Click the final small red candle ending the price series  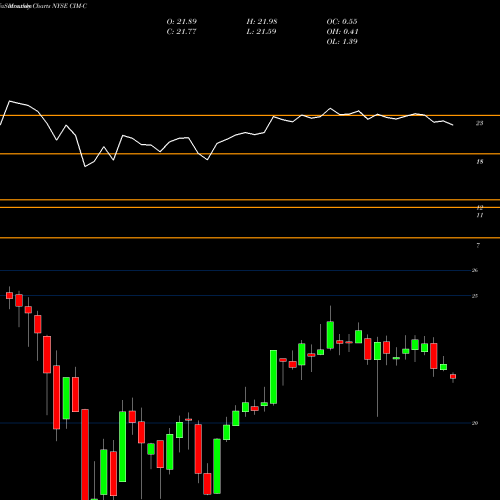click(x=453, y=376)
